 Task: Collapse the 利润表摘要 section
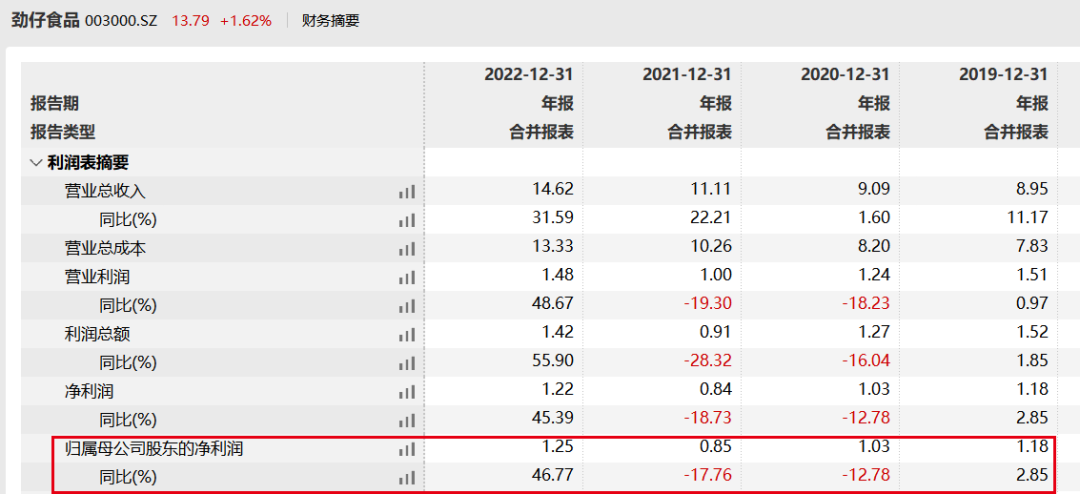[36, 163]
